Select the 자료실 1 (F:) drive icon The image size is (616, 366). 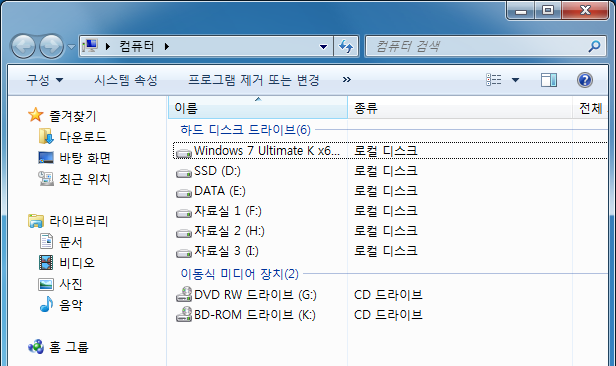click(x=183, y=213)
